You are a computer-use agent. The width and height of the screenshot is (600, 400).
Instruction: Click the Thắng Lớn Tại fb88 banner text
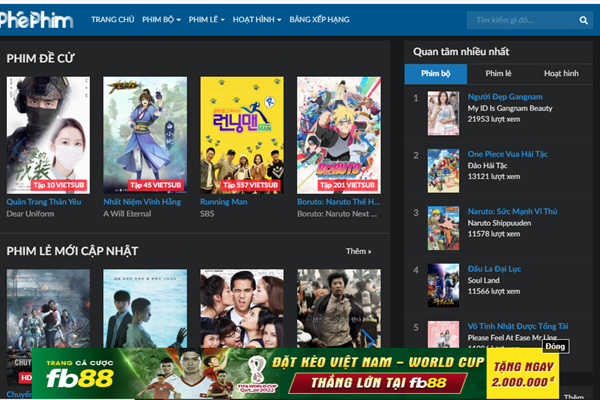(379, 382)
